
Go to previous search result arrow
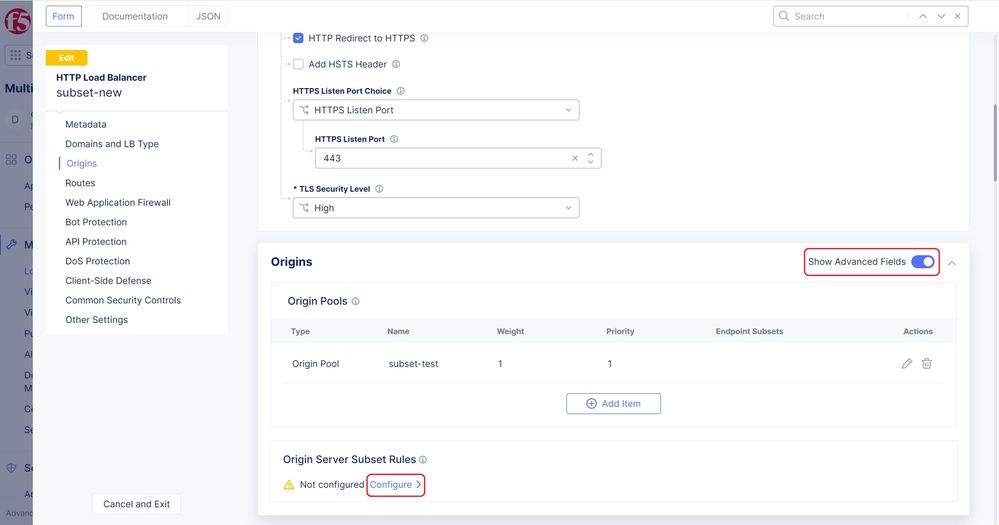[x=922, y=16]
